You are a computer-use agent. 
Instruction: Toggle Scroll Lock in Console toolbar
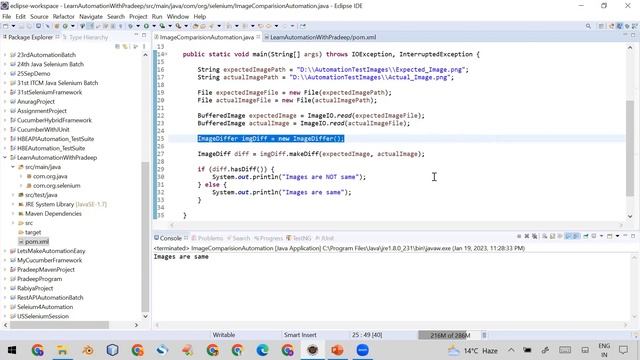[x=552, y=236]
